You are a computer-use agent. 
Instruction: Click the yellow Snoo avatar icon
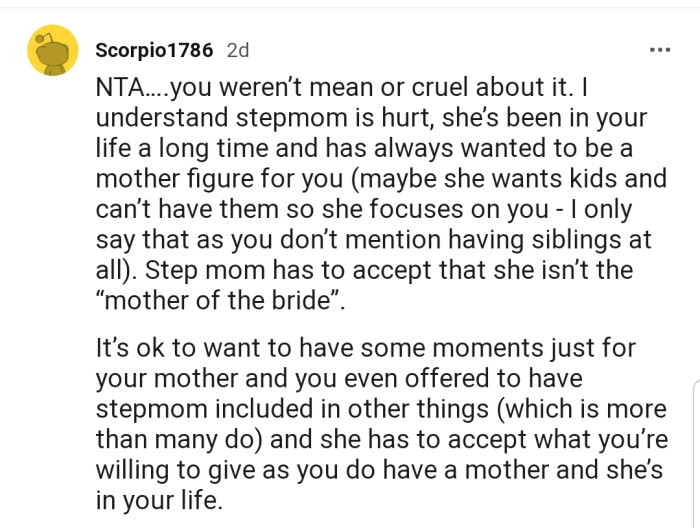click(x=50, y=50)
